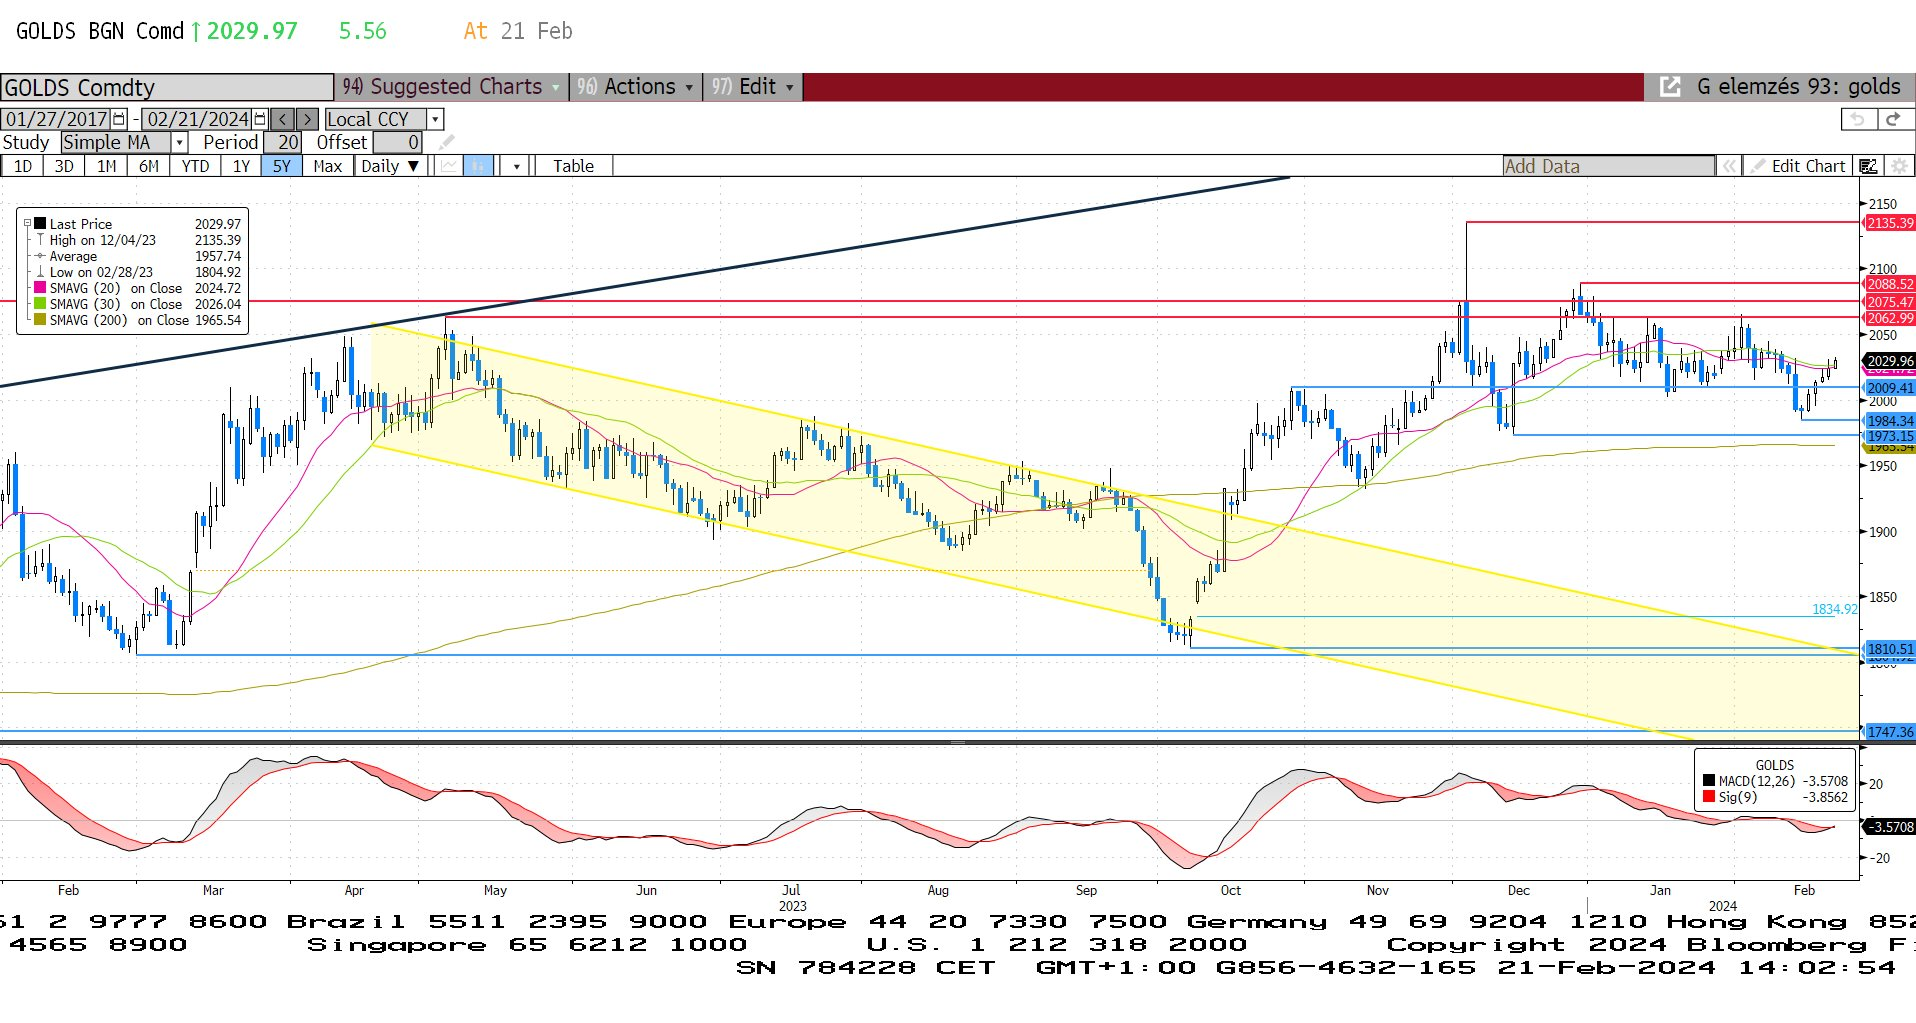Switch to Table view

point(573,166)
